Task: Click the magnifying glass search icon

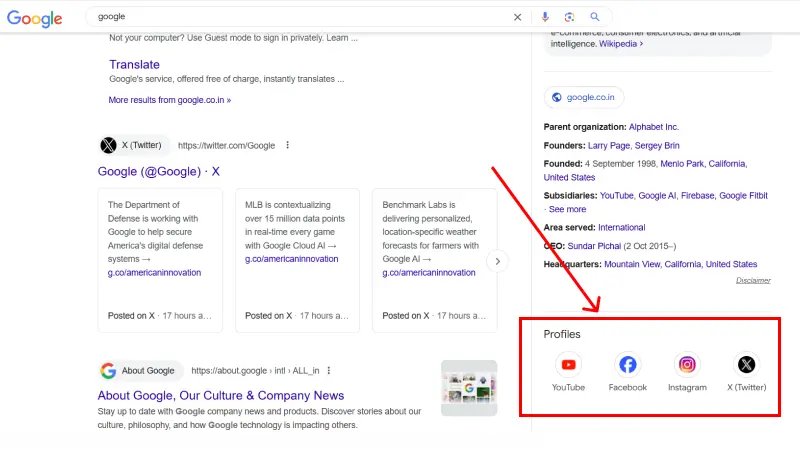Action: pos(595,17)
